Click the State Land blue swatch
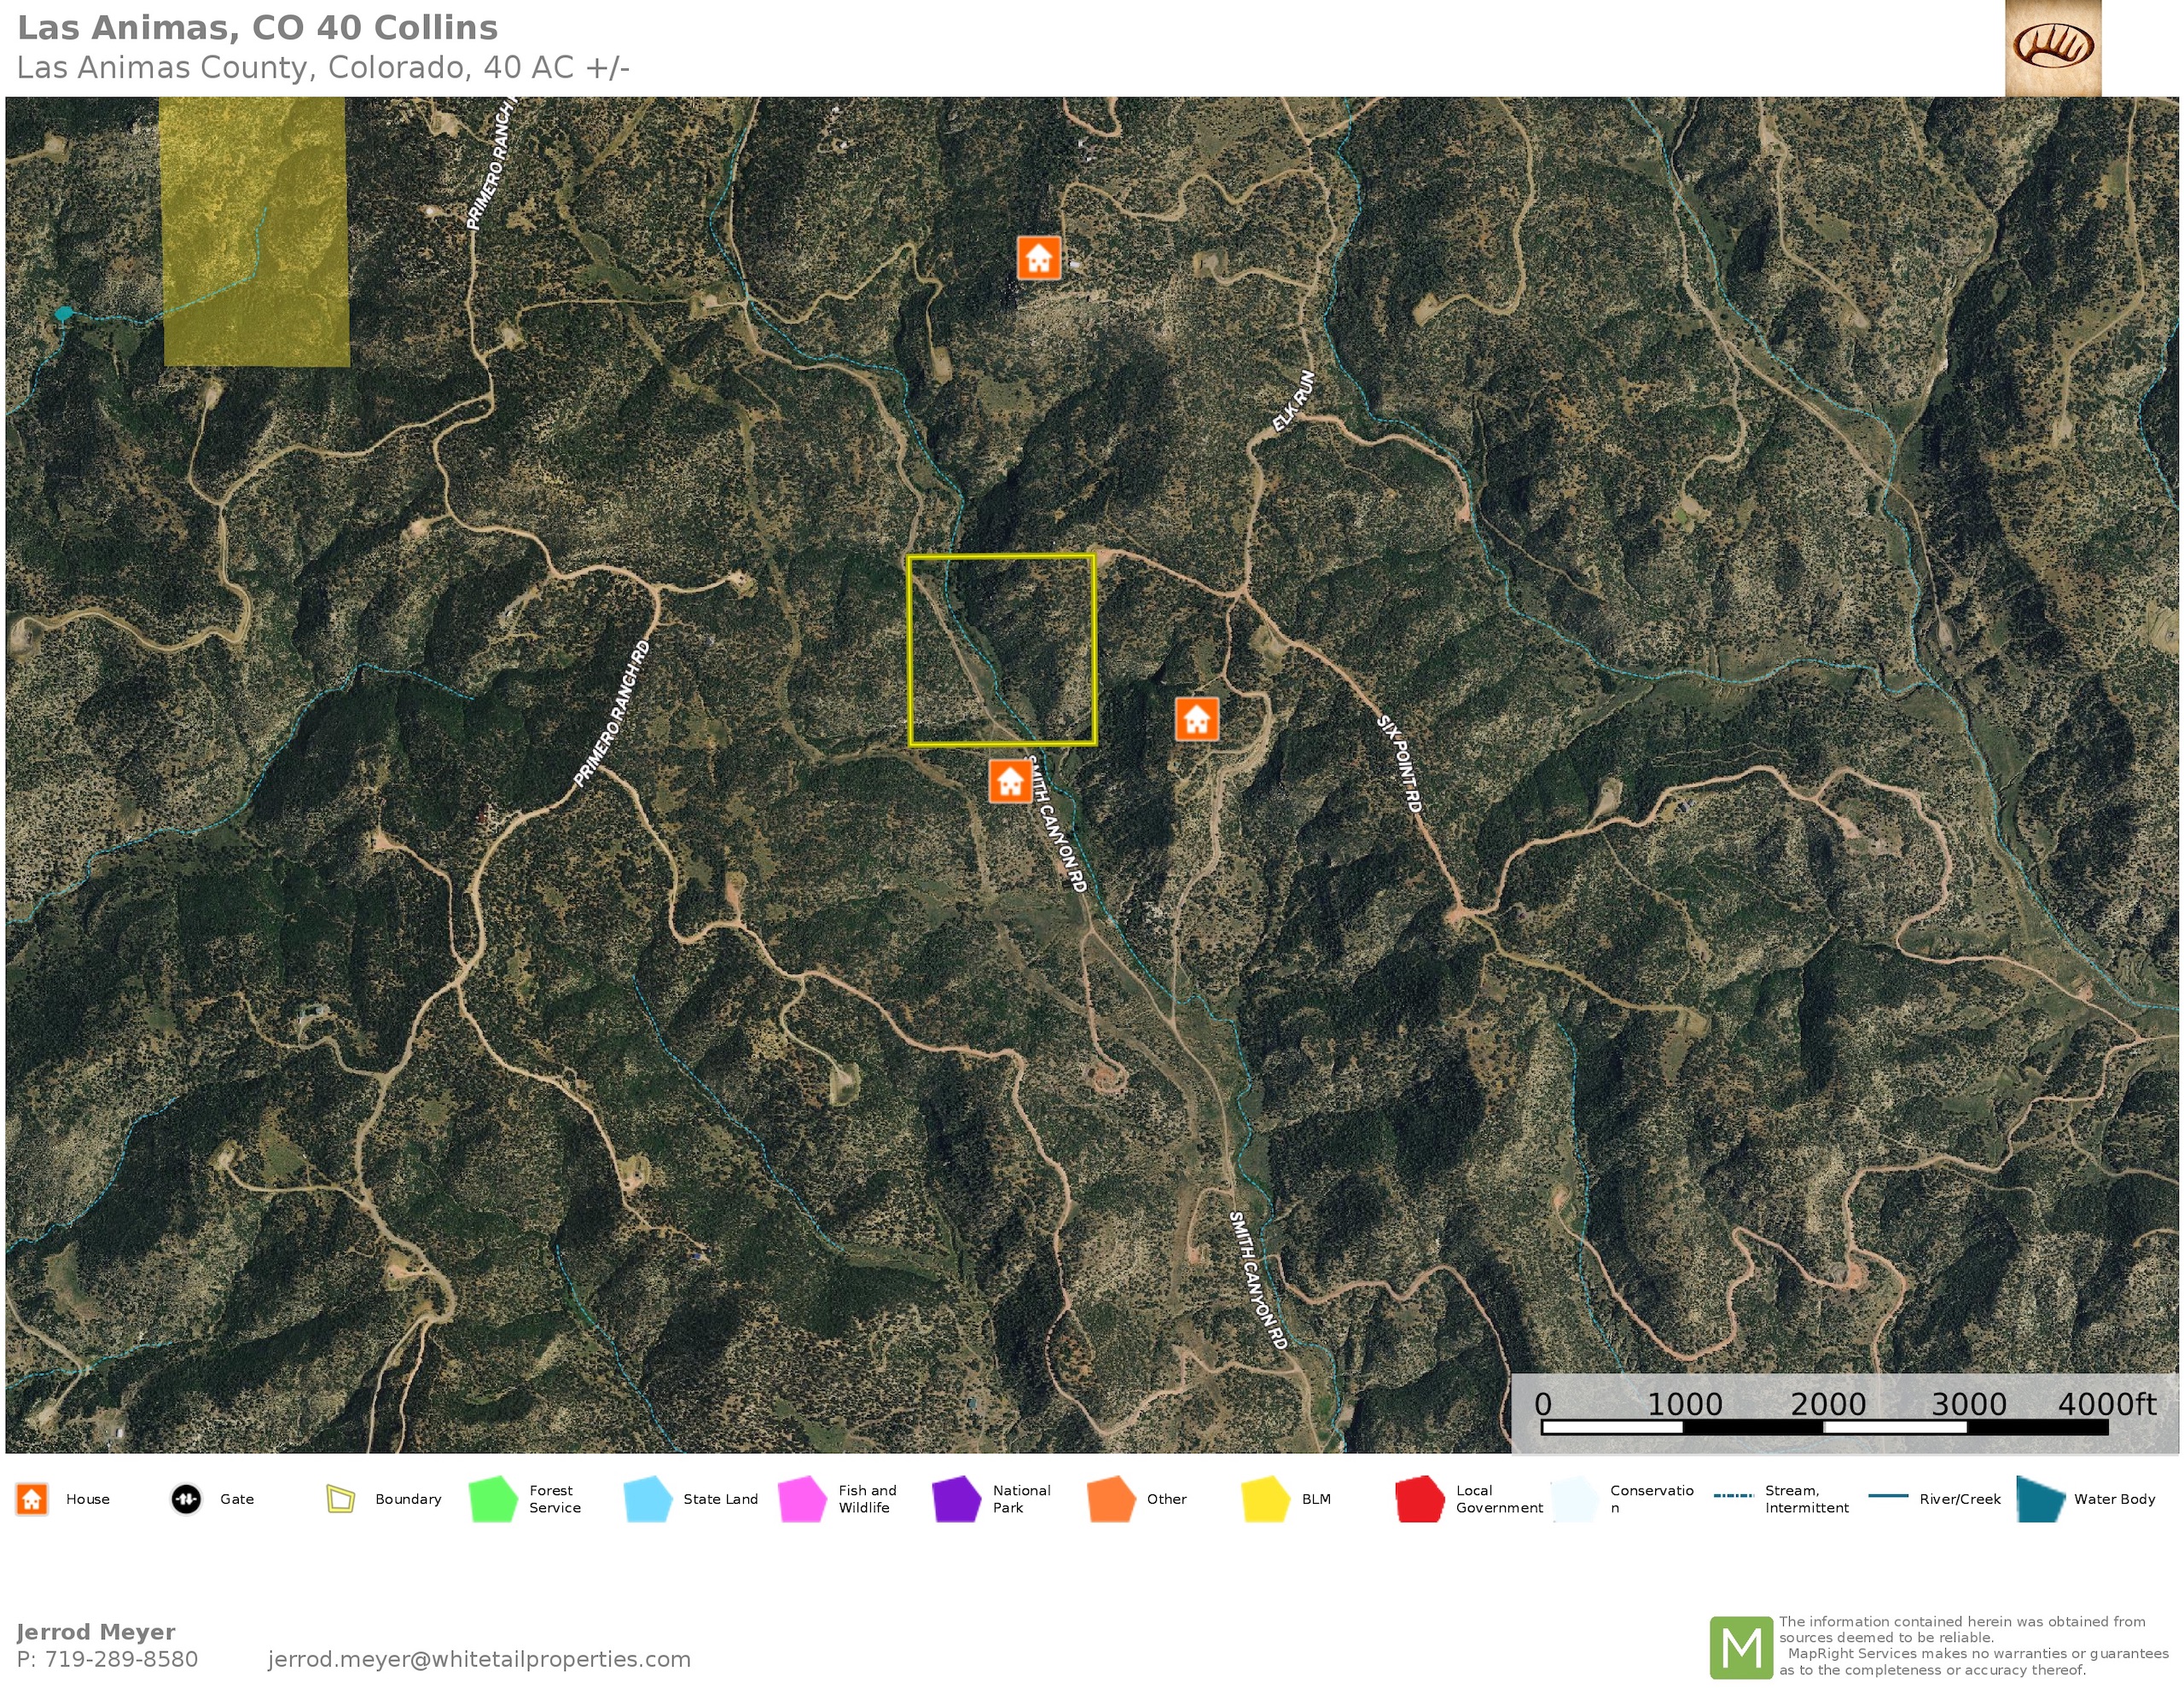This screenshot has height=1688, width=2184. pos(647,1499)
